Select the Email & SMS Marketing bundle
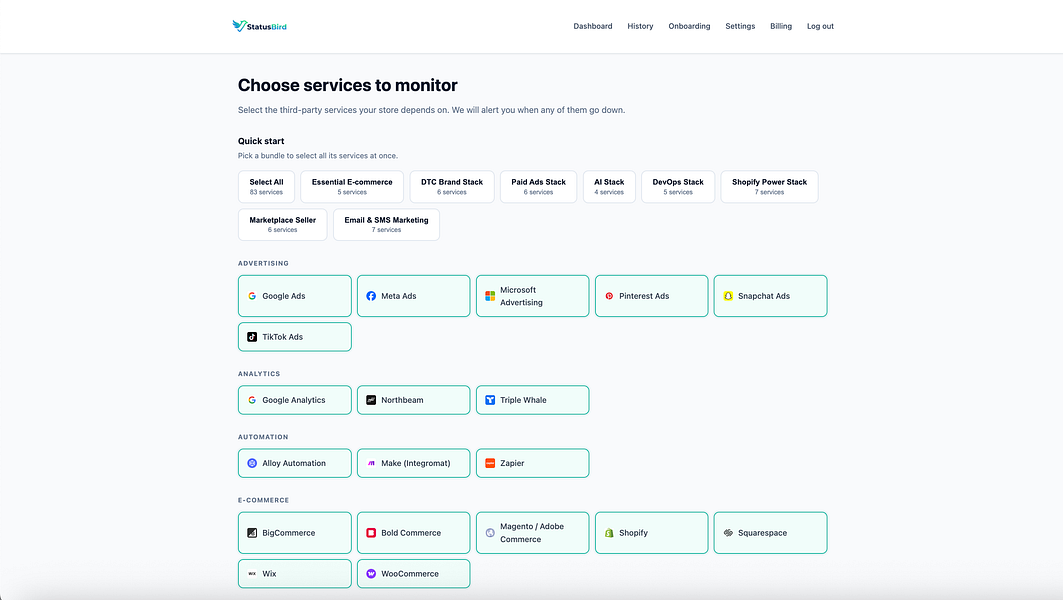The width and height of the screenshot is (1063, 600). [x=386, y=224]
